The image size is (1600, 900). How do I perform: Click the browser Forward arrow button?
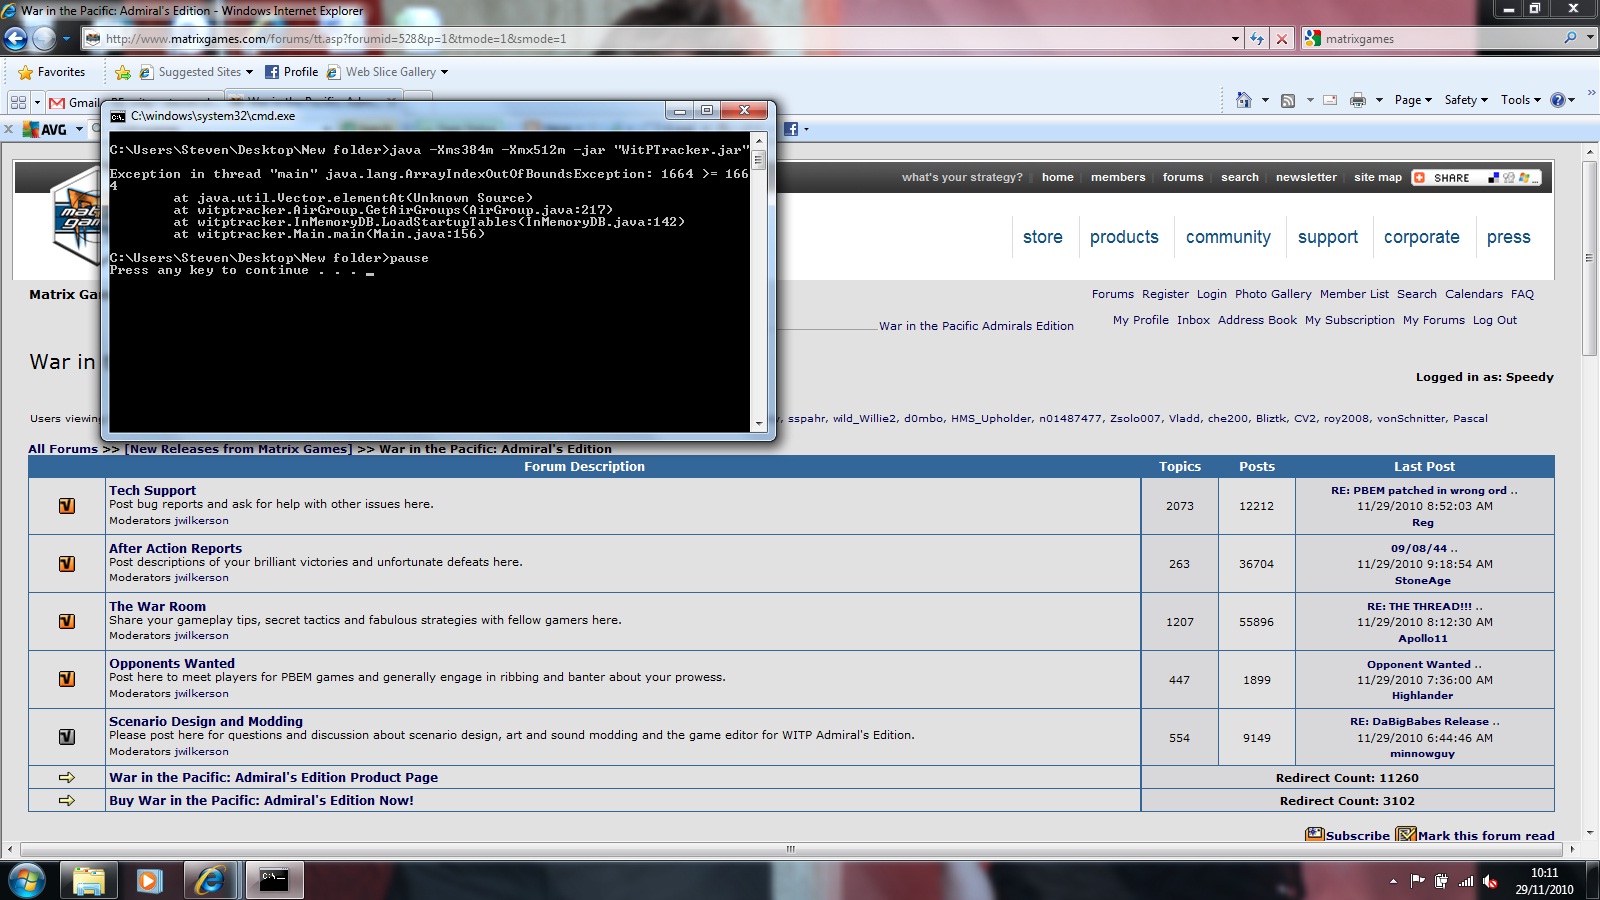click(44, 39)
